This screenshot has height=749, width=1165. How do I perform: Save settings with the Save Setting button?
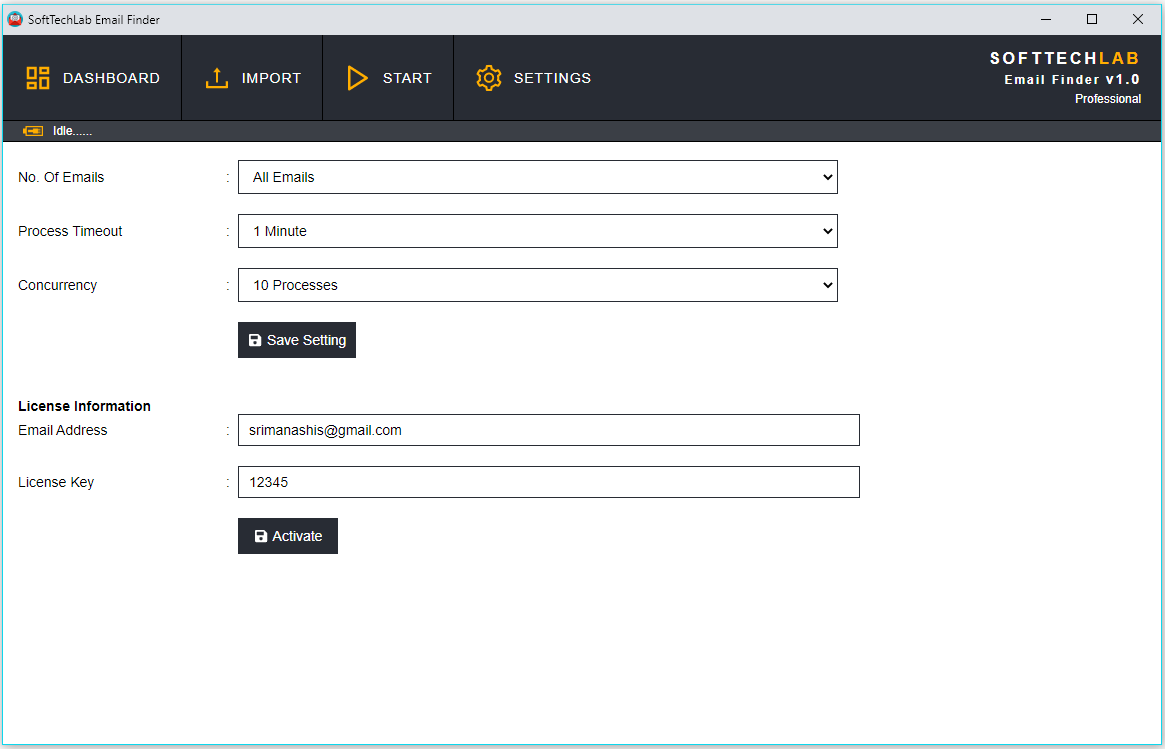(297, 340)
